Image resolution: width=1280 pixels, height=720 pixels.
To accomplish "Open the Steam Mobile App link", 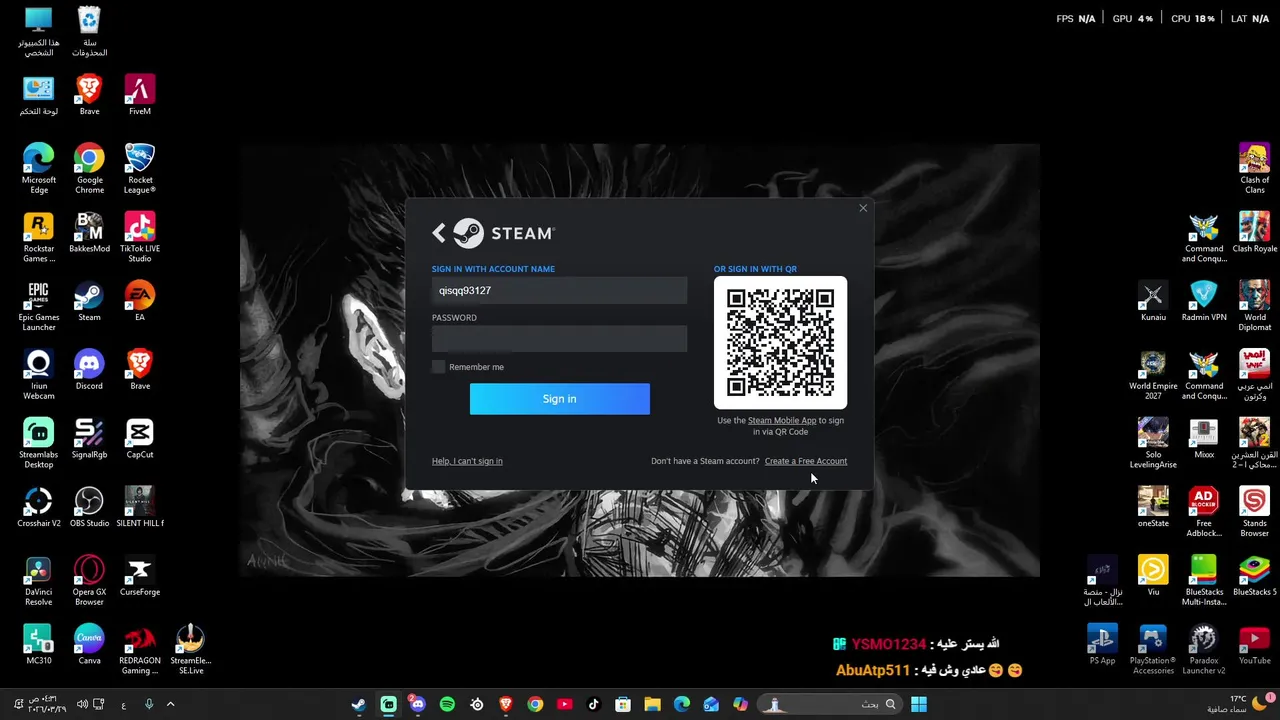I will tap(782, 420).
